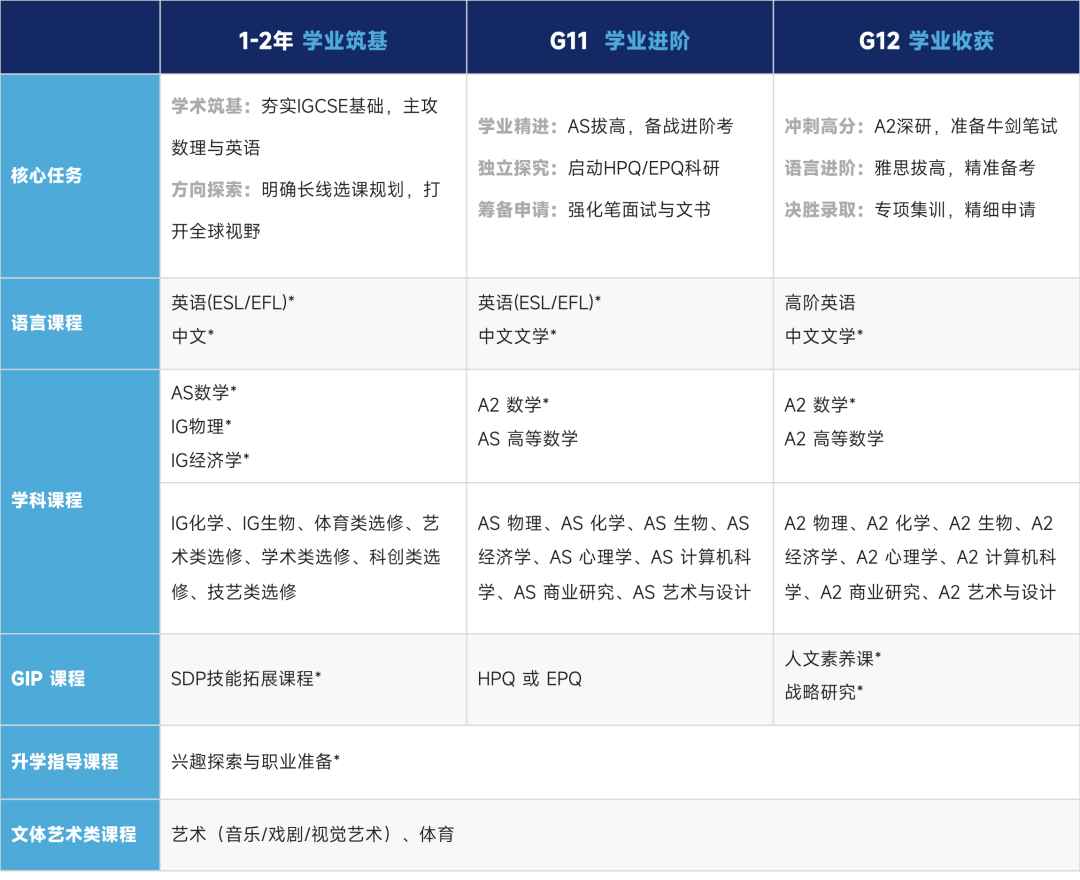Click the 'IG物理*' entry
Viewport: 1080px width, 880px height.
200,427
